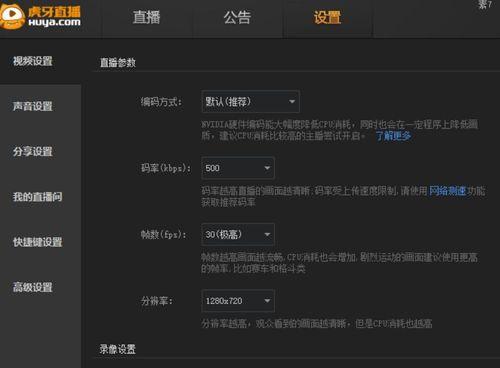Click the 直播参数 section heading
500x368 pixels.
tap(118, 62)
